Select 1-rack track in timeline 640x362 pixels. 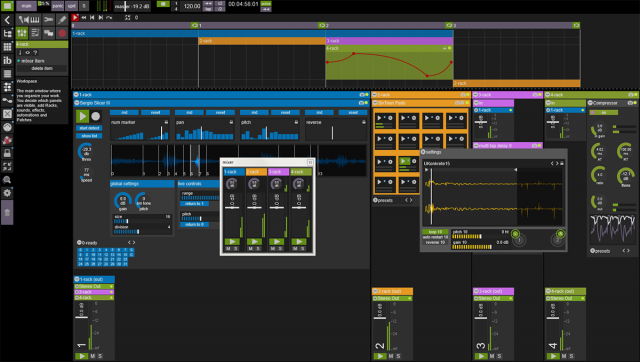(262, 33)
